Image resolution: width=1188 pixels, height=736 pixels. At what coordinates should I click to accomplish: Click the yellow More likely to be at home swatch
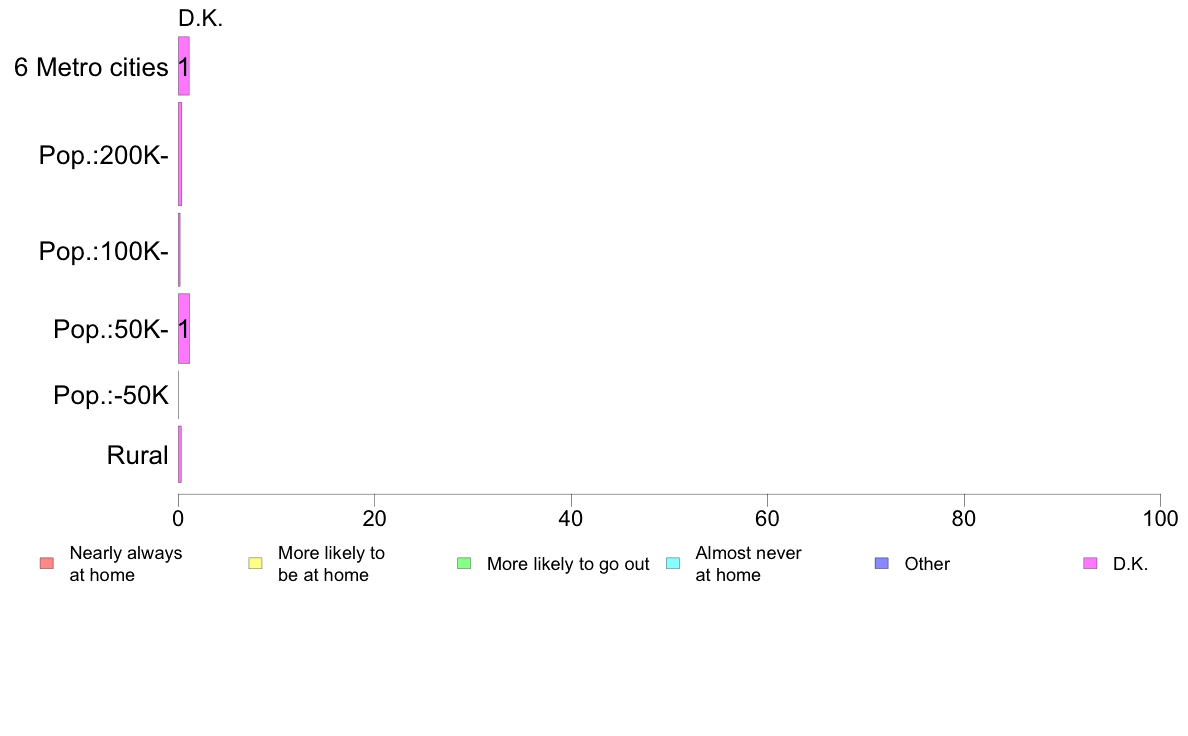pyautogui.click(x=255, y=563)
